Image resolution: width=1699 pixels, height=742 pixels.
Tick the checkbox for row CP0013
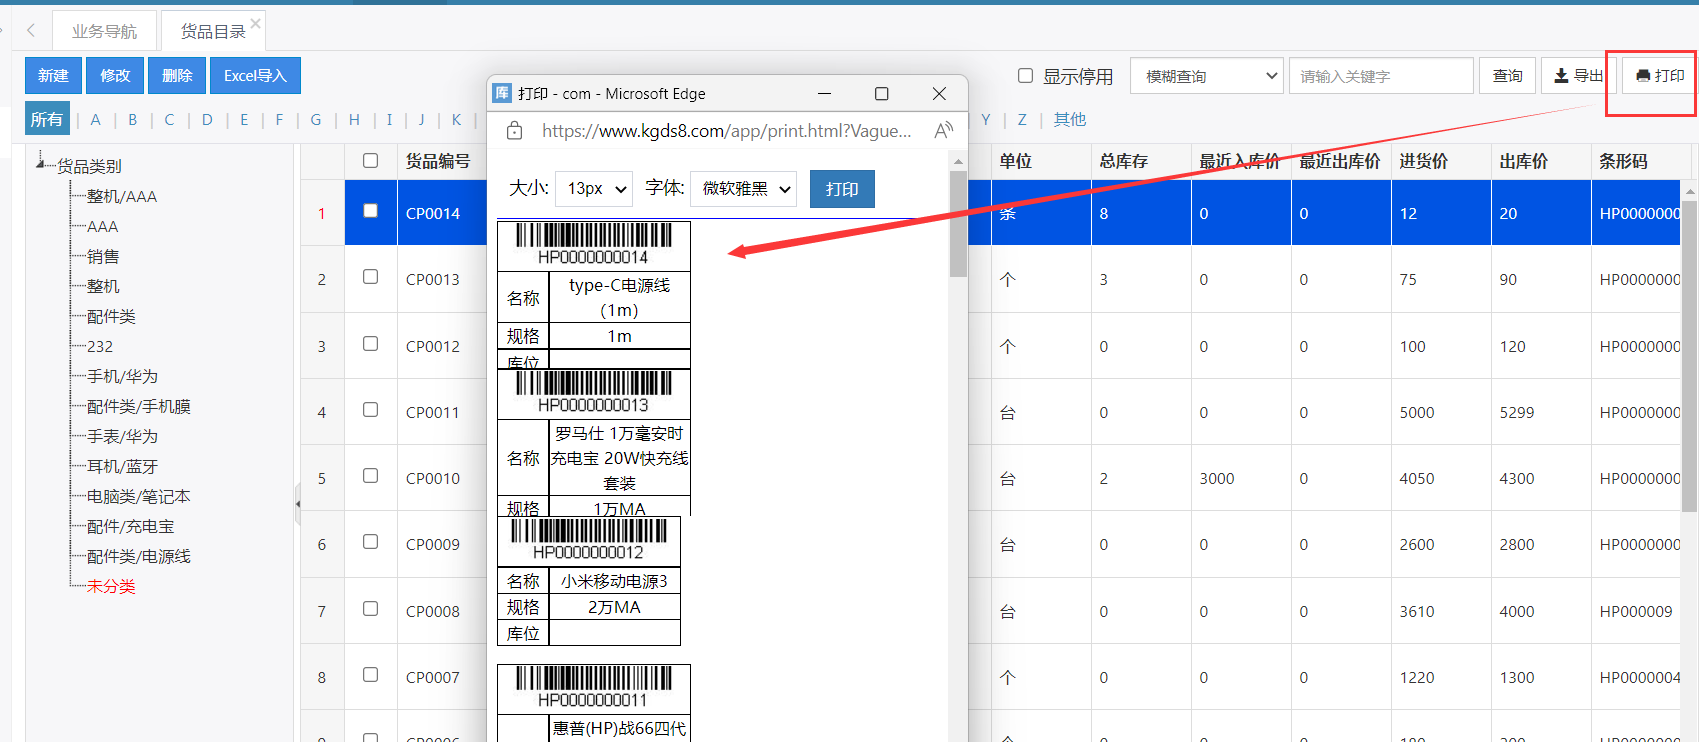[370, 277]
